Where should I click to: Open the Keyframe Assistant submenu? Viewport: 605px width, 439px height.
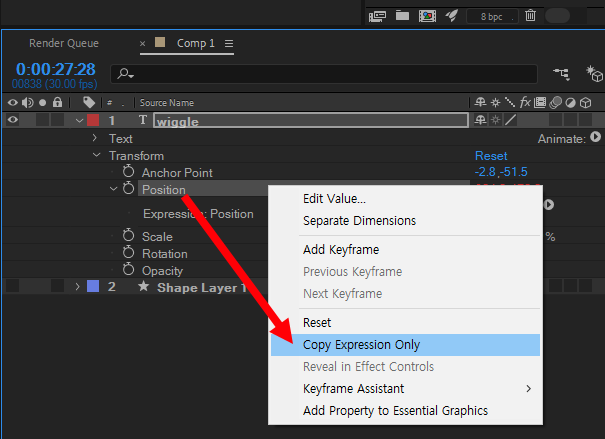pyautogui.click(x=405, y=388)
